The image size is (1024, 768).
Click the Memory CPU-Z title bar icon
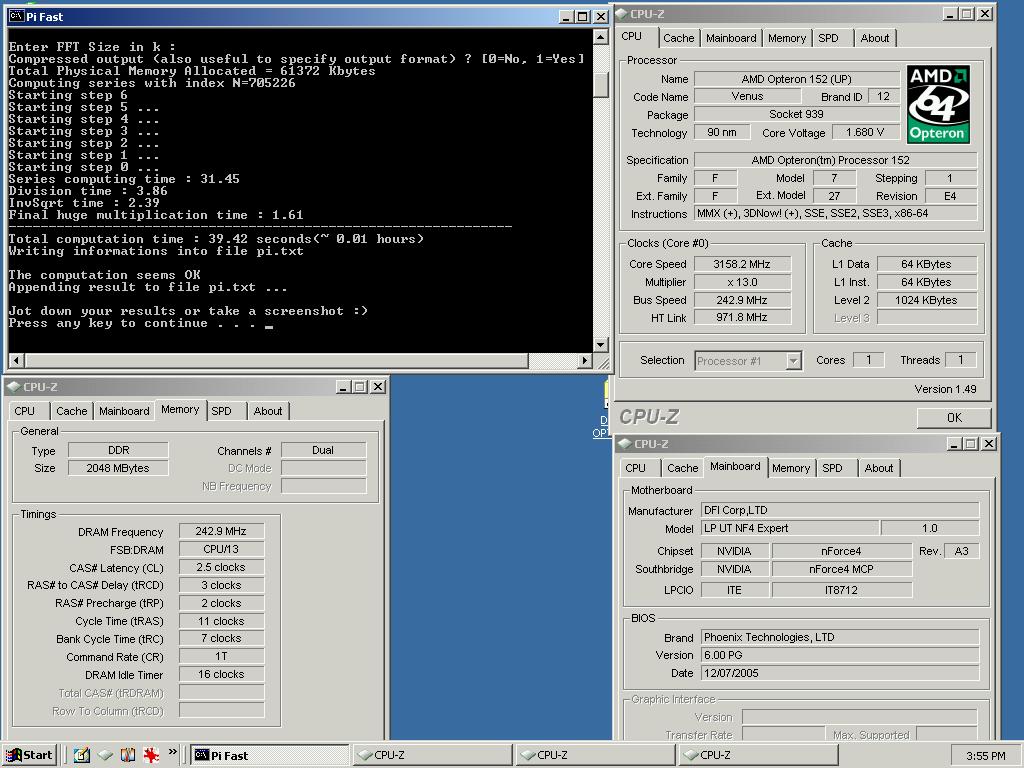click(x=14, y=387)
